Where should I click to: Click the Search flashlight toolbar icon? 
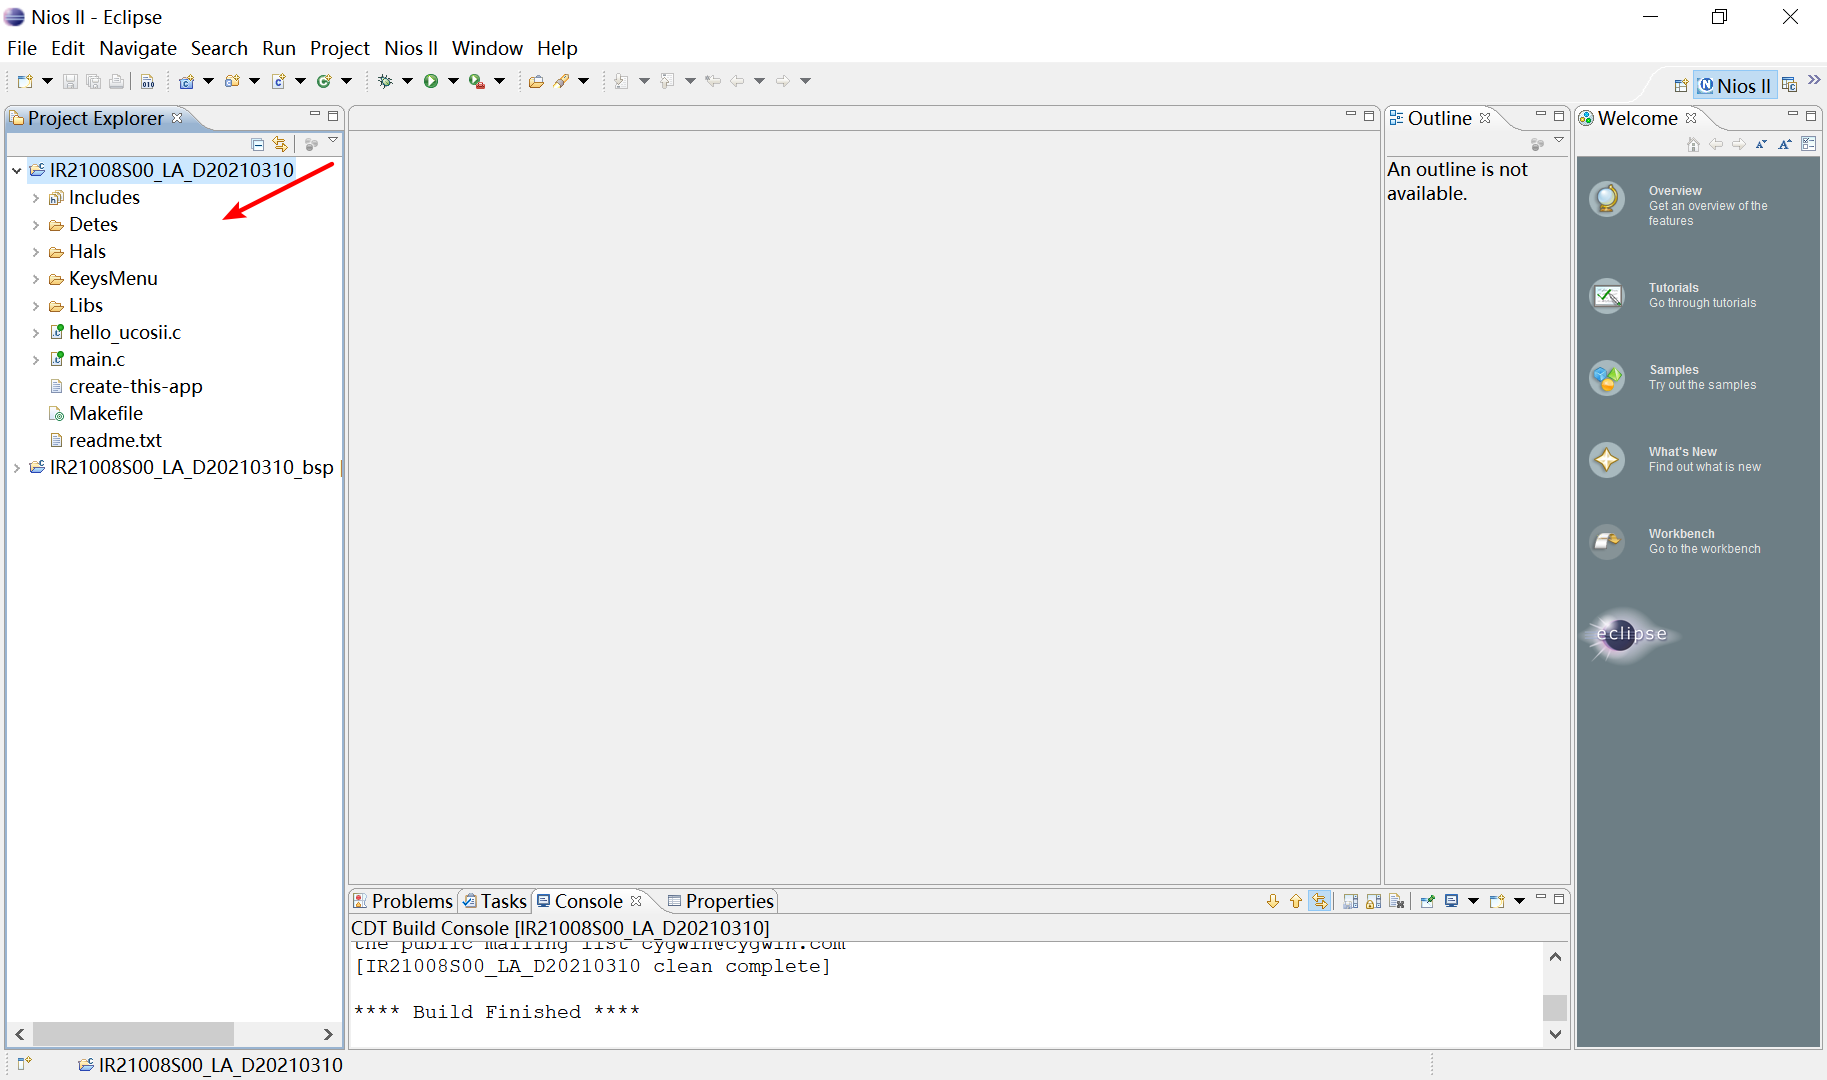click(x=562, y=81)
